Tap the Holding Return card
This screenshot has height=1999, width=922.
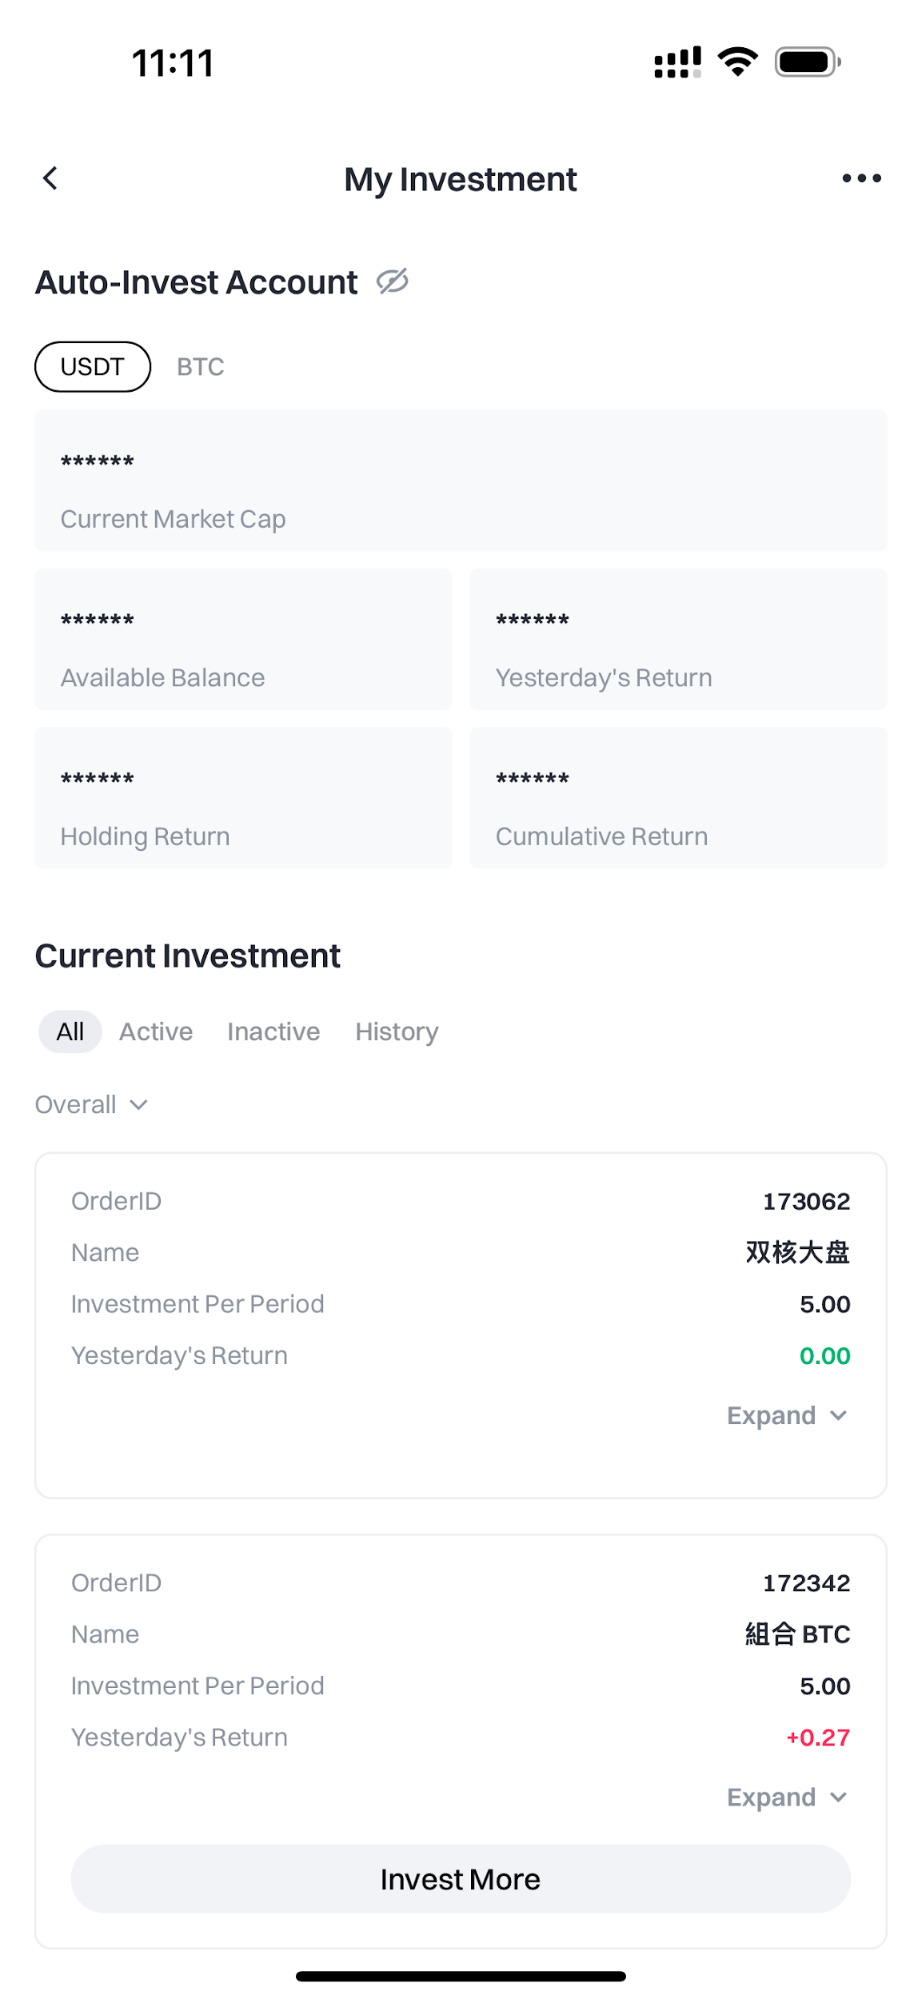pos(243,798)
